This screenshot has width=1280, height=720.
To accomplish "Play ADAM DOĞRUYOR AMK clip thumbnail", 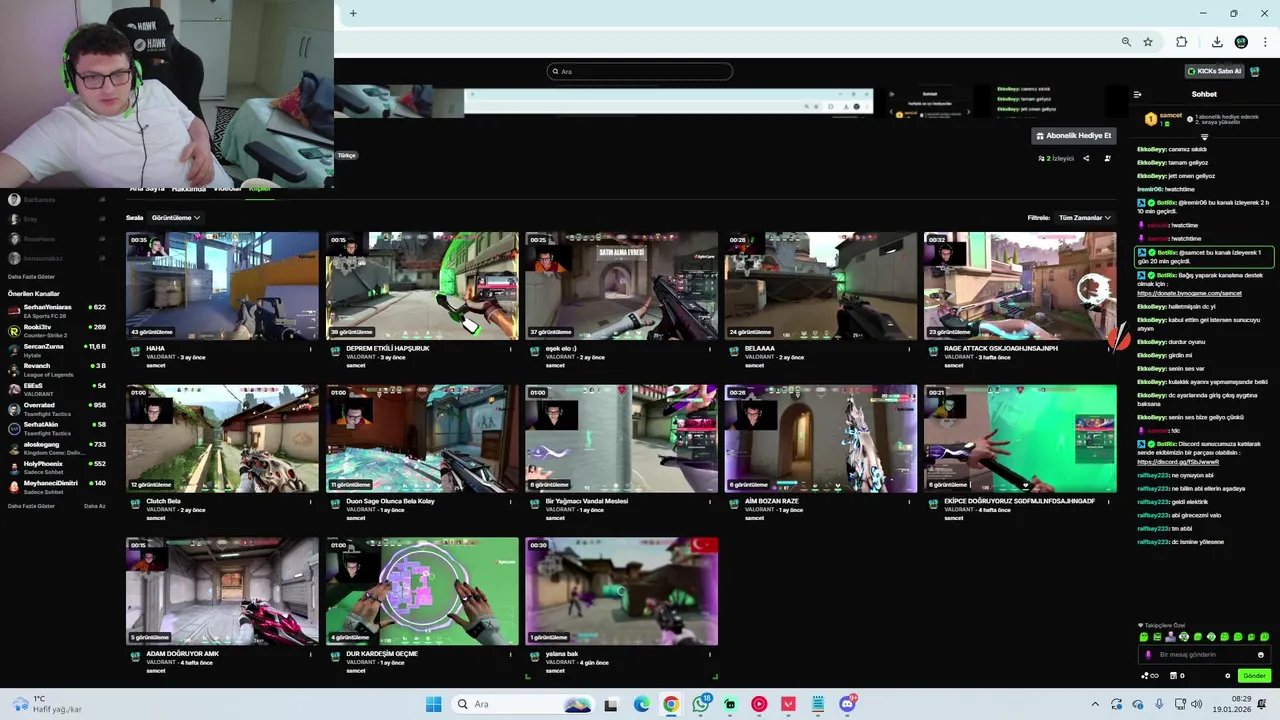I will tap(222, 591).
